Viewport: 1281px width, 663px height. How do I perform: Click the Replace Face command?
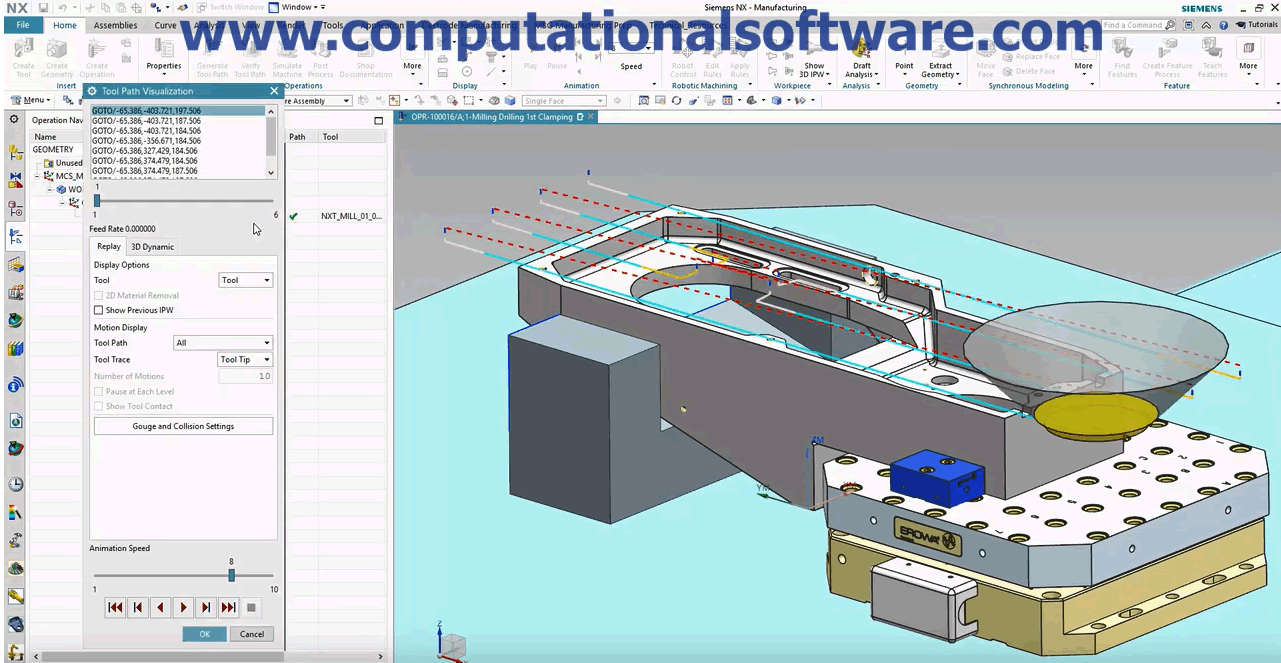[1030, 57]
